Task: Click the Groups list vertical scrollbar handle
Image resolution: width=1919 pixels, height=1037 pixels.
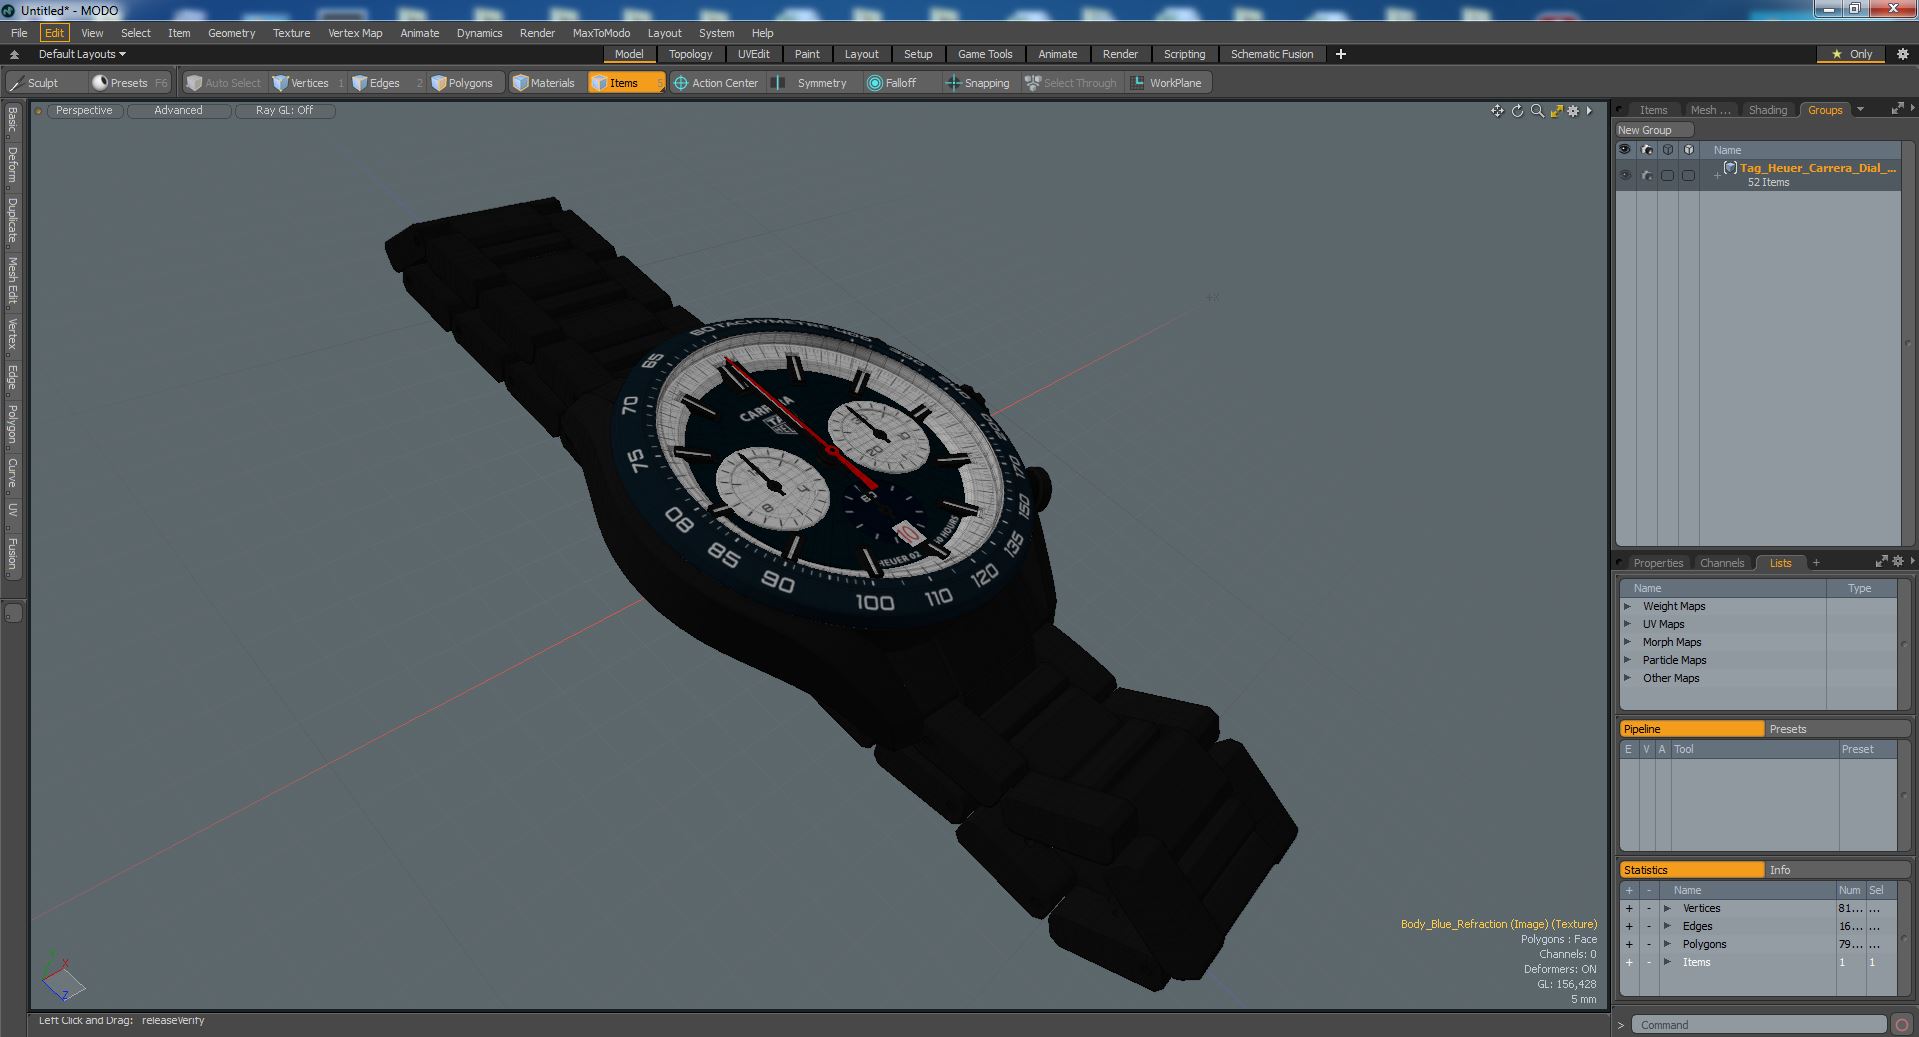Action: coord(1907,344)
